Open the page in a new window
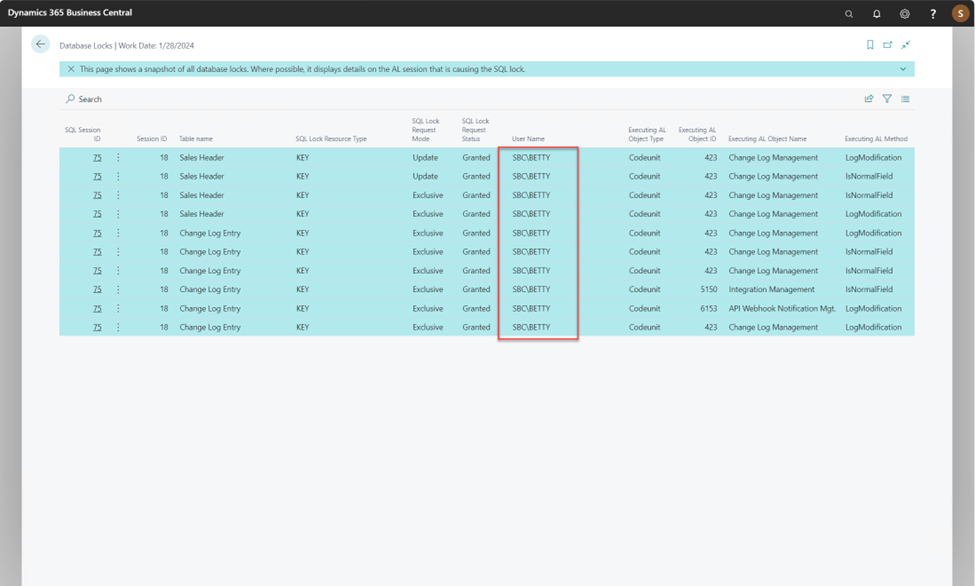The width and height of the screenshot is (975, 586). 888,45
